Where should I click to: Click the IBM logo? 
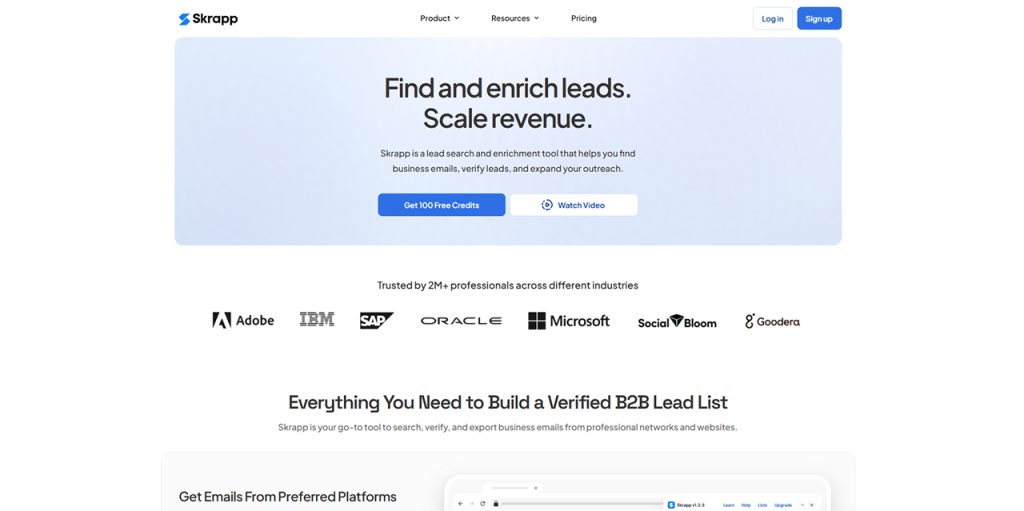317,320
